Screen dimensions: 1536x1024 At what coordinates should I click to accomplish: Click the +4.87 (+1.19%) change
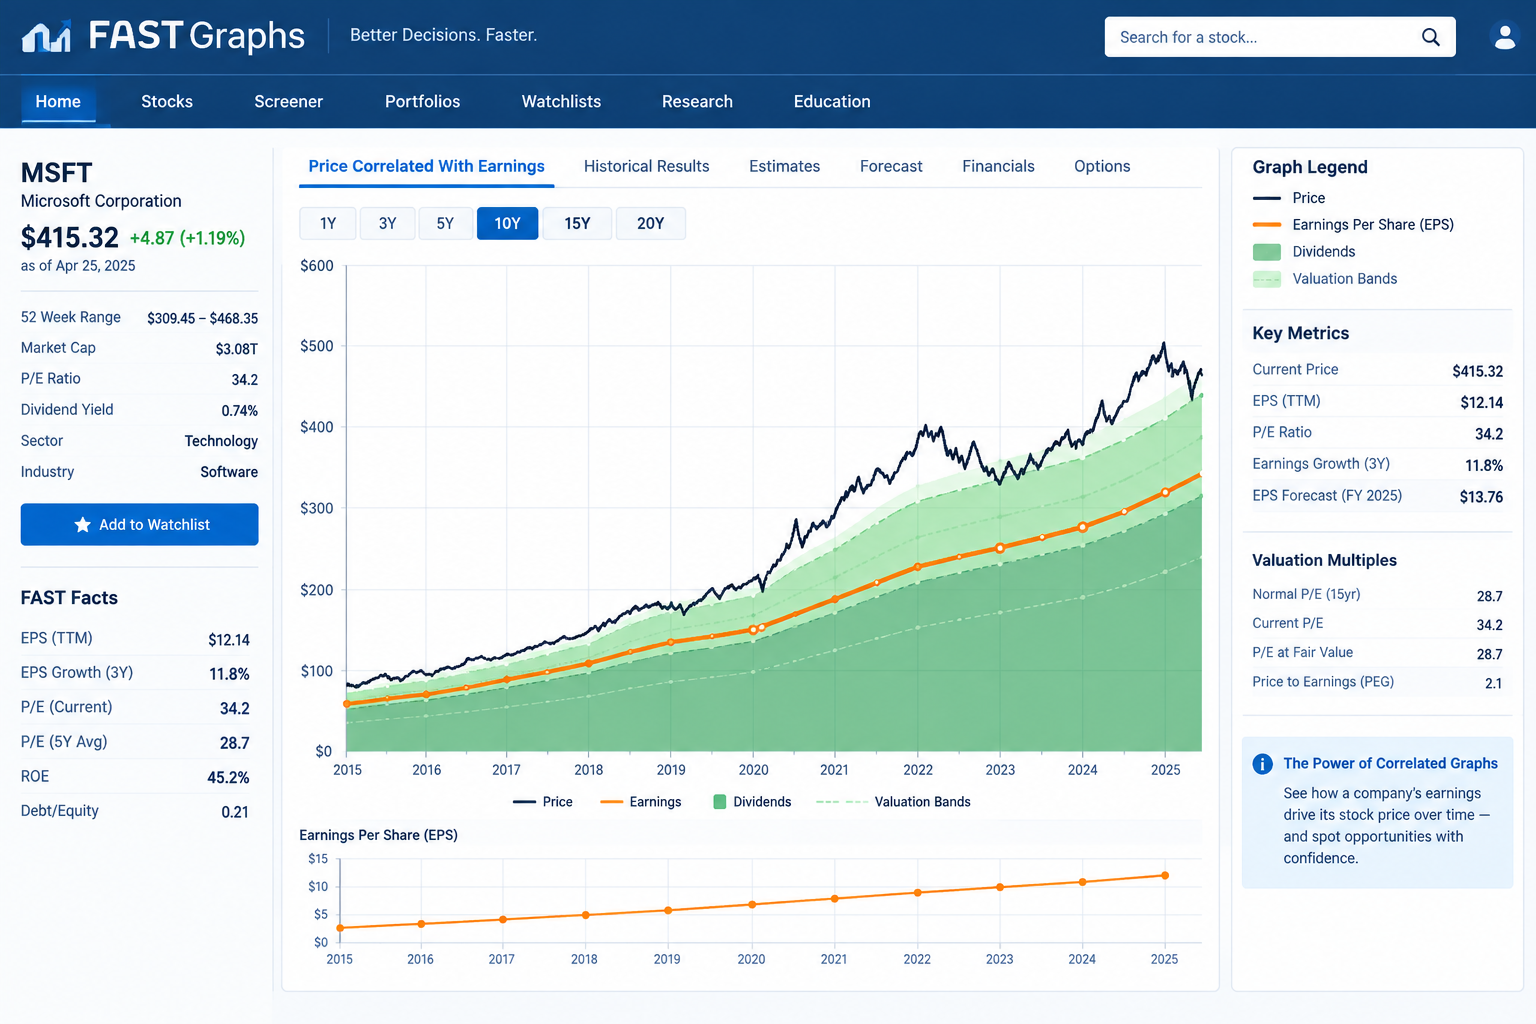click(x=187, y=238)
